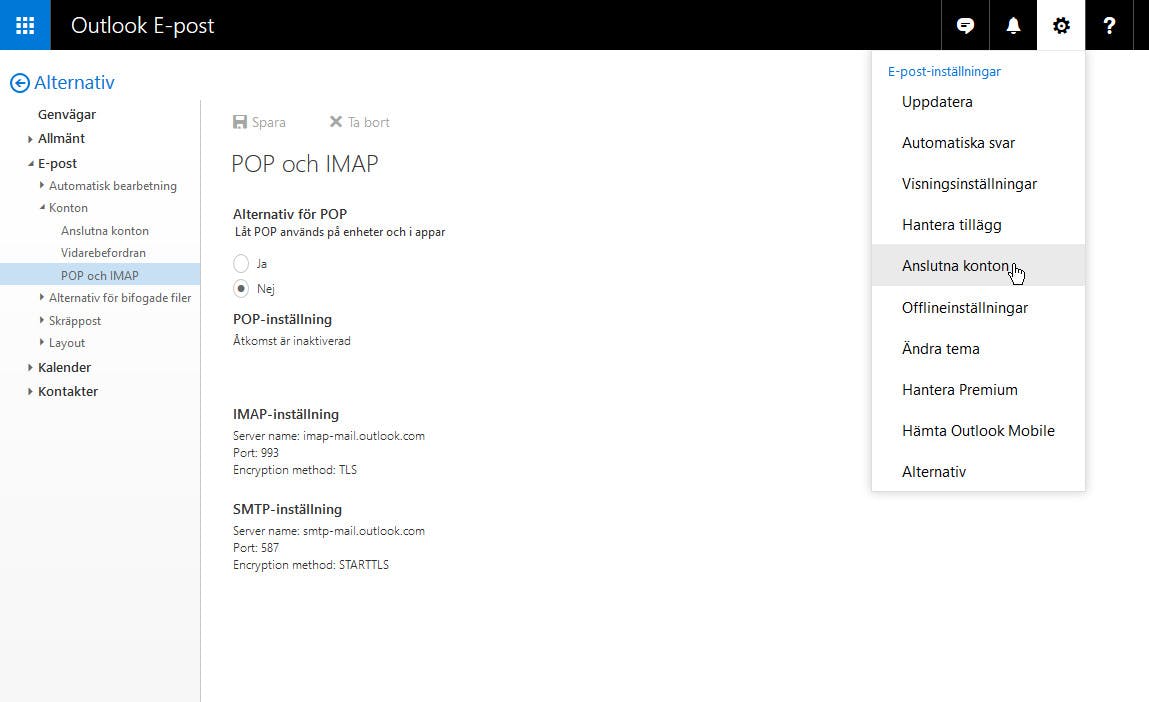The height and width of the screenshot is (702, 1149).
Task: Click the Ta bort X icon
Action: point(336,122)
